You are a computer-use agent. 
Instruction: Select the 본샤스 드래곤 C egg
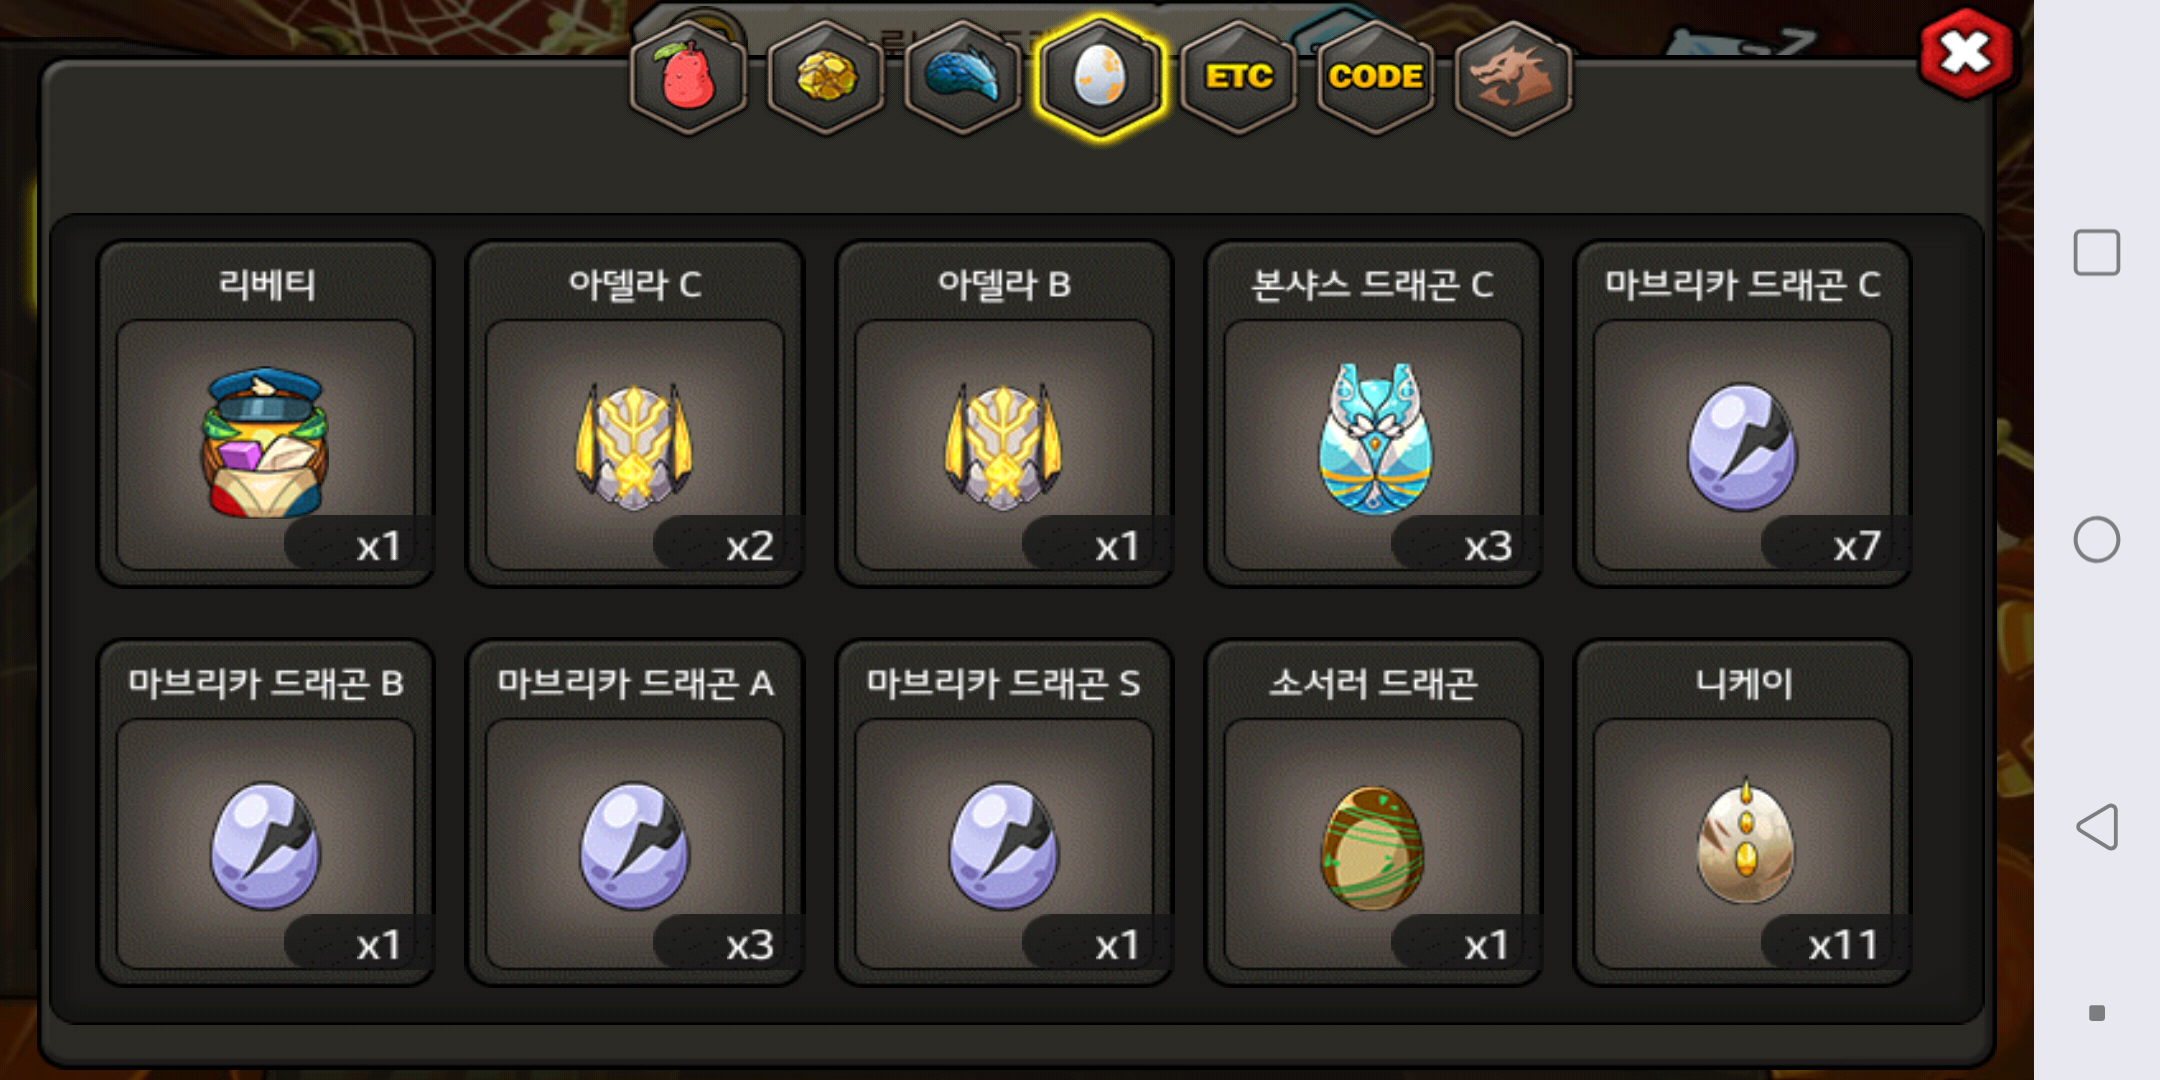pyautogui.click(x=1373, y=414)
